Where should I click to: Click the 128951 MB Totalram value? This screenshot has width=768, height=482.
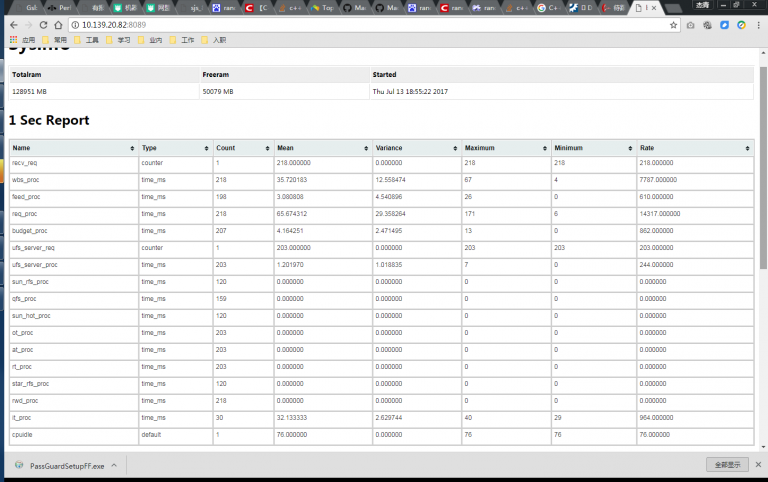coord(29,92)
